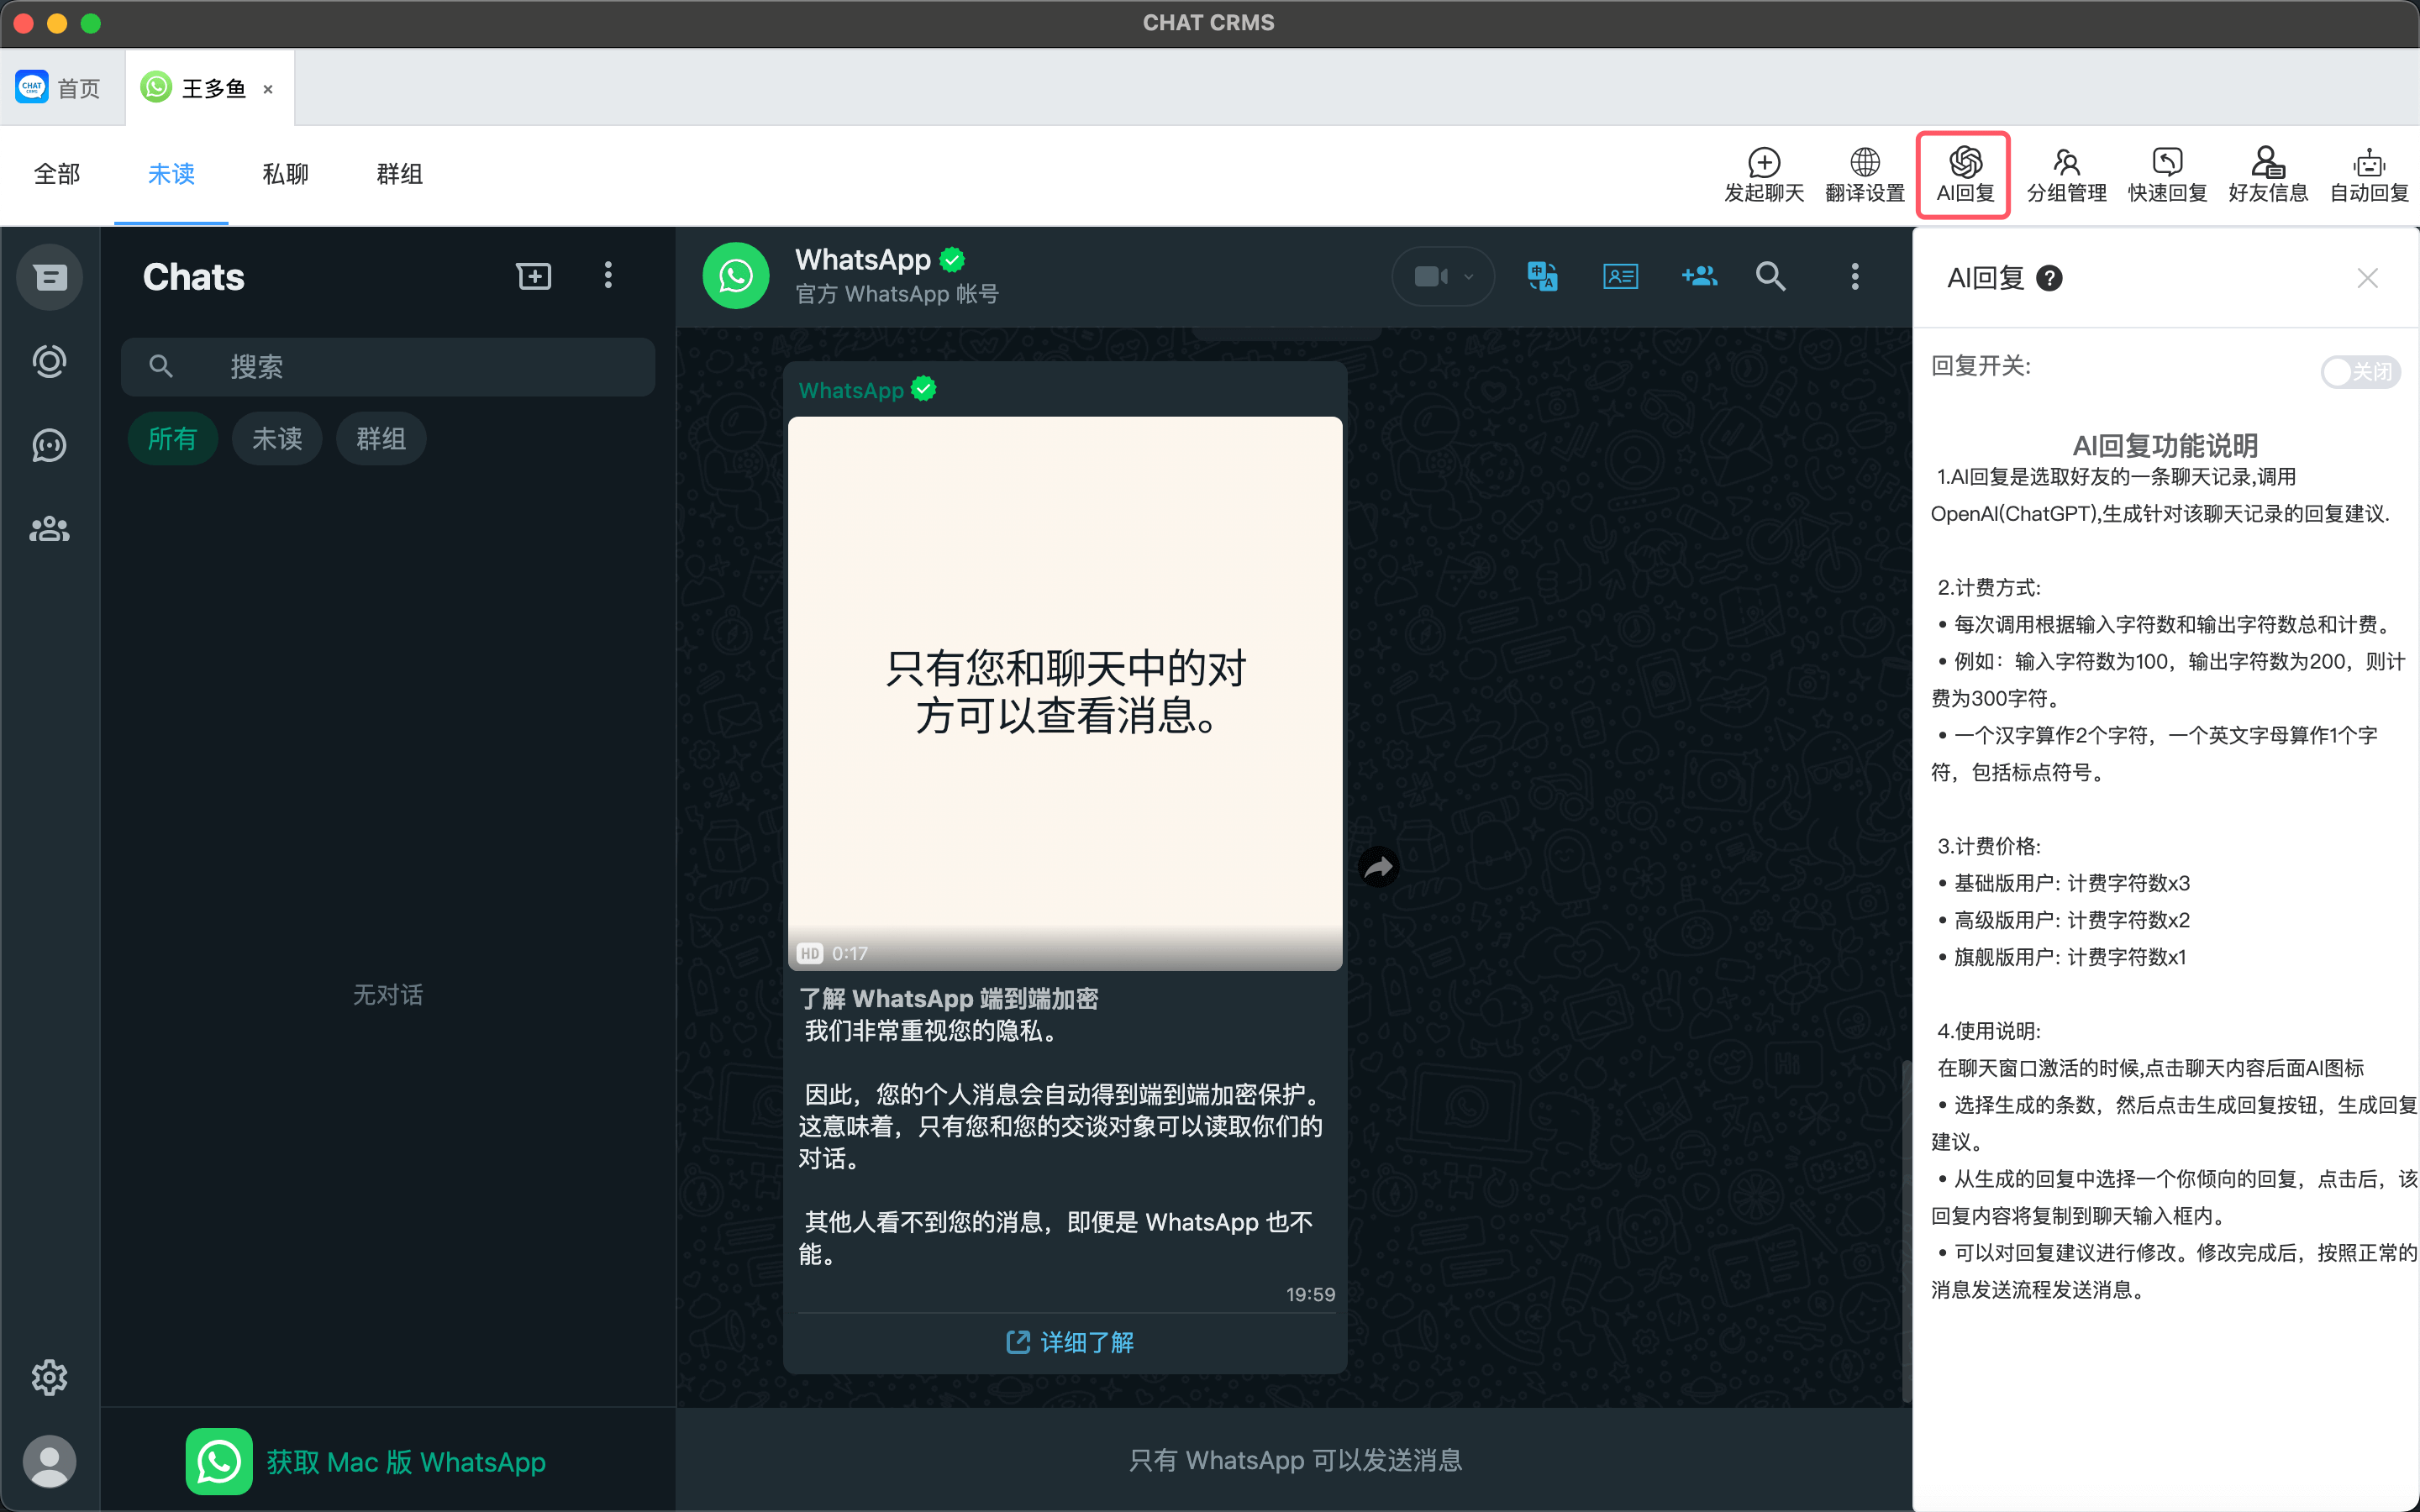This screenshot has width=2420, height=1512.
Task: Switch to the 私聊 tab
Action: click(285, 174)
